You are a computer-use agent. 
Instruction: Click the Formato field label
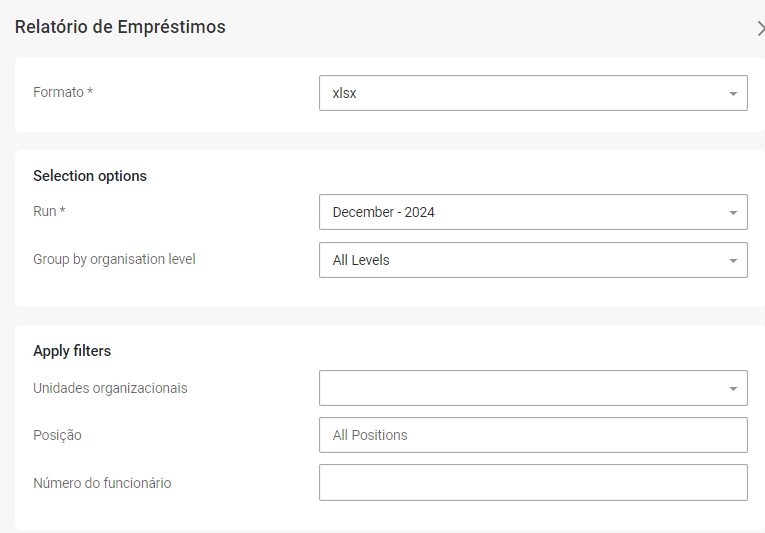(63, 92)
